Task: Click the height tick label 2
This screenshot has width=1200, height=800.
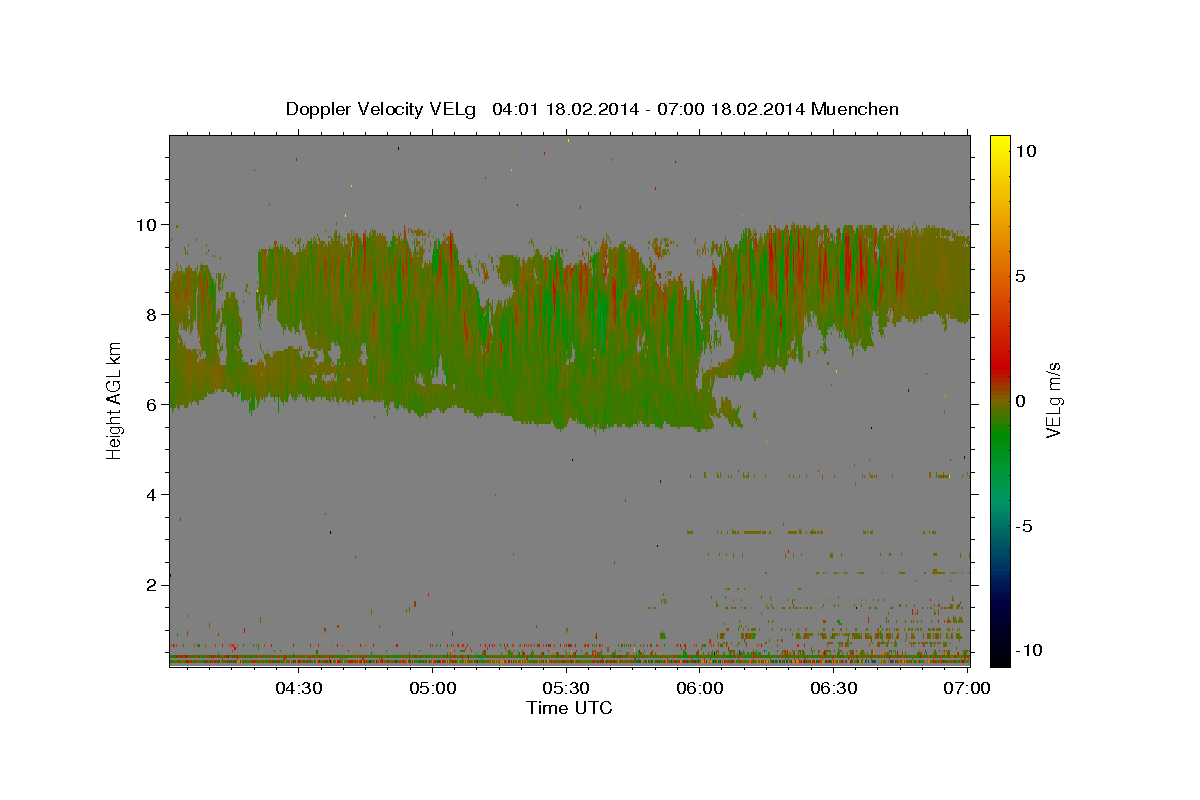Action: 153,584
